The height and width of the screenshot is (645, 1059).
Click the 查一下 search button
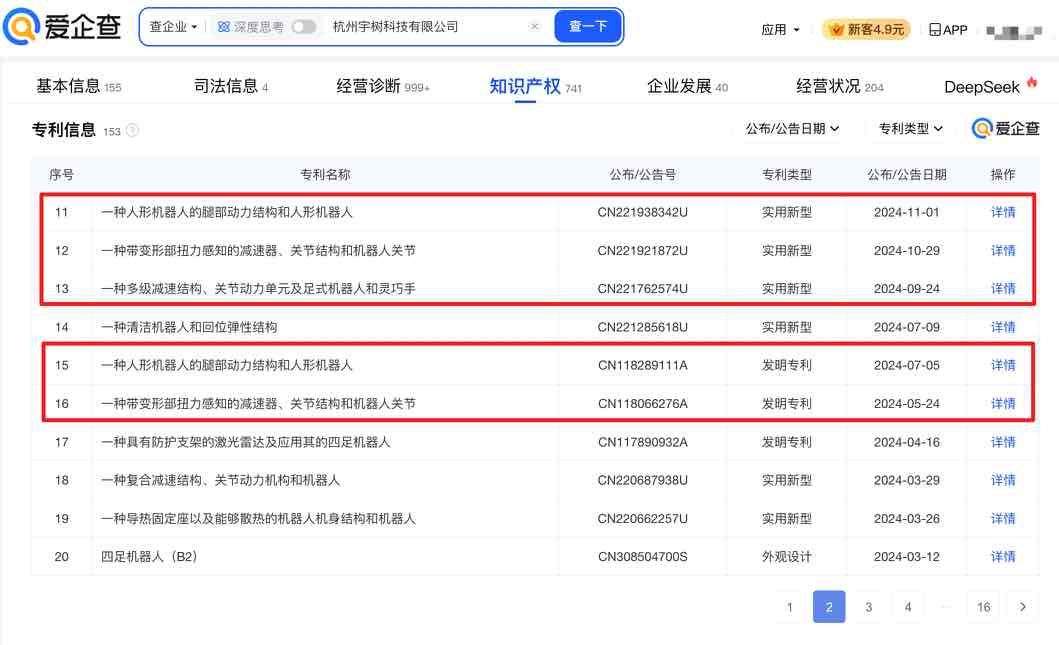(588, 26)
